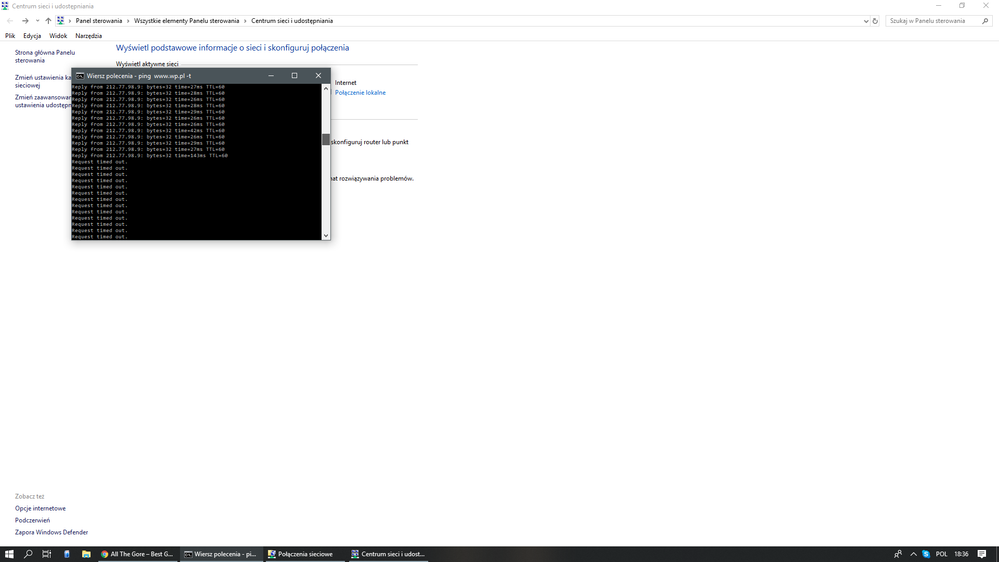Open taskbar search magnifier icon
Screen dimensions: 999x562
pos(28,553)
